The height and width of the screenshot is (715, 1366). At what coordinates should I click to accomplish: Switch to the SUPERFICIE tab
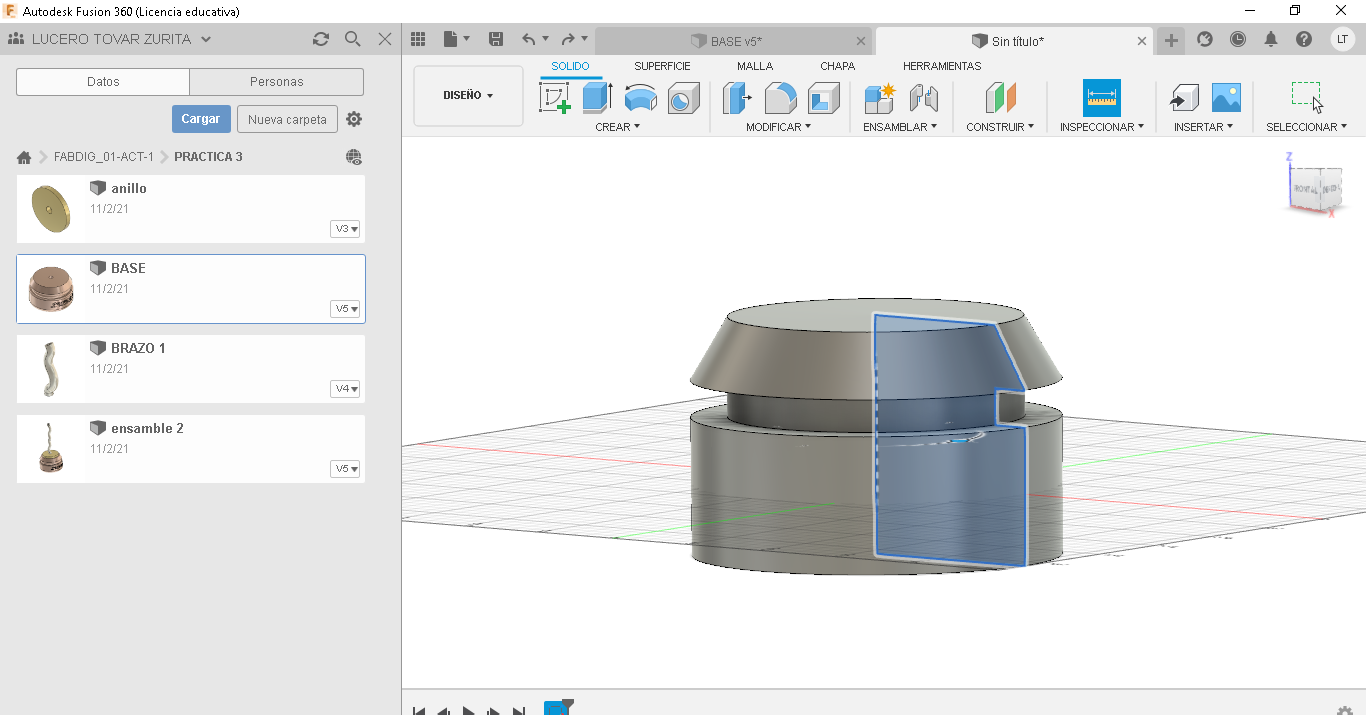pos(662,66)
